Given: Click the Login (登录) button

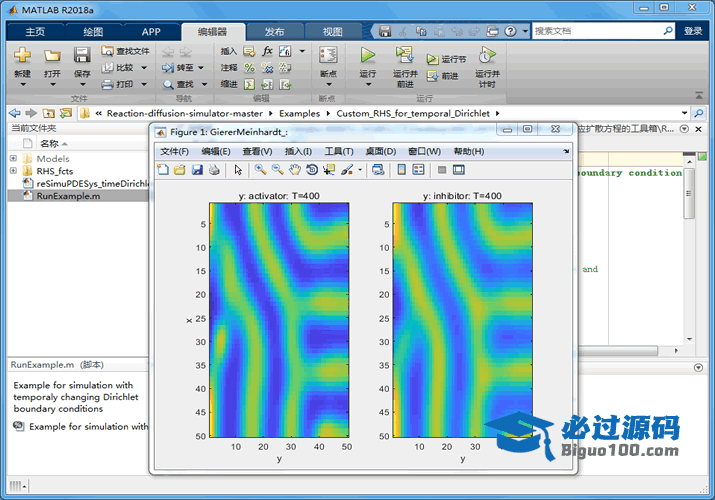Looking at the screenshot, I should 693,31.
